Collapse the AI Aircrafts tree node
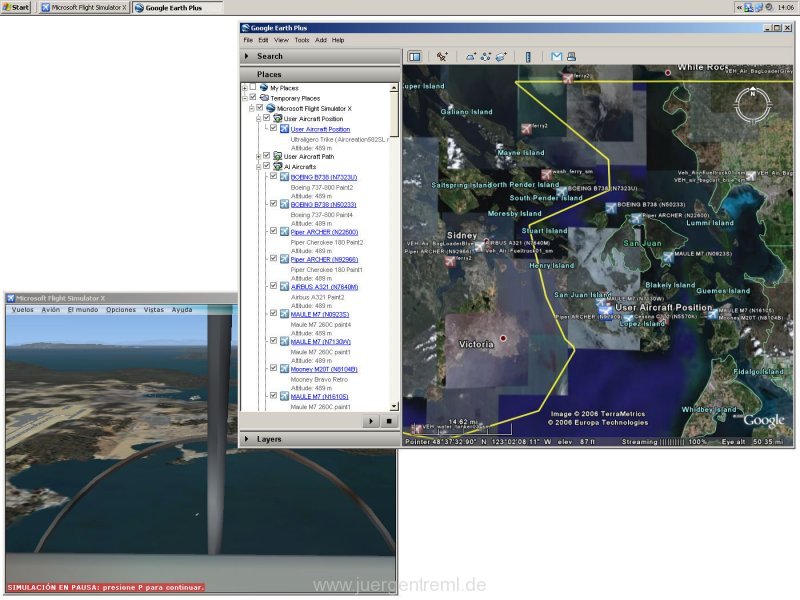800x600 pixels. 259,166
